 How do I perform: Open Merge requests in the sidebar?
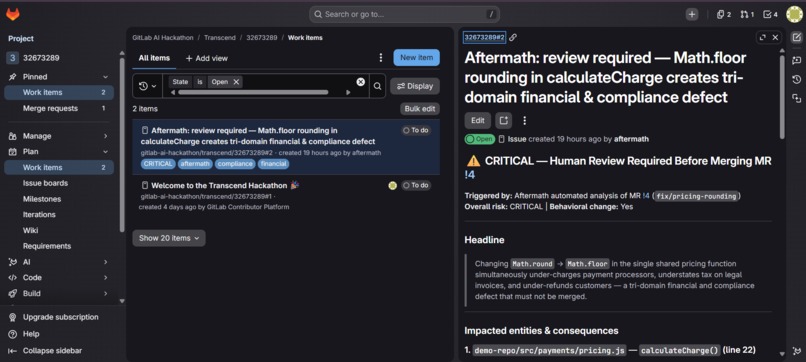coord(59,108)
